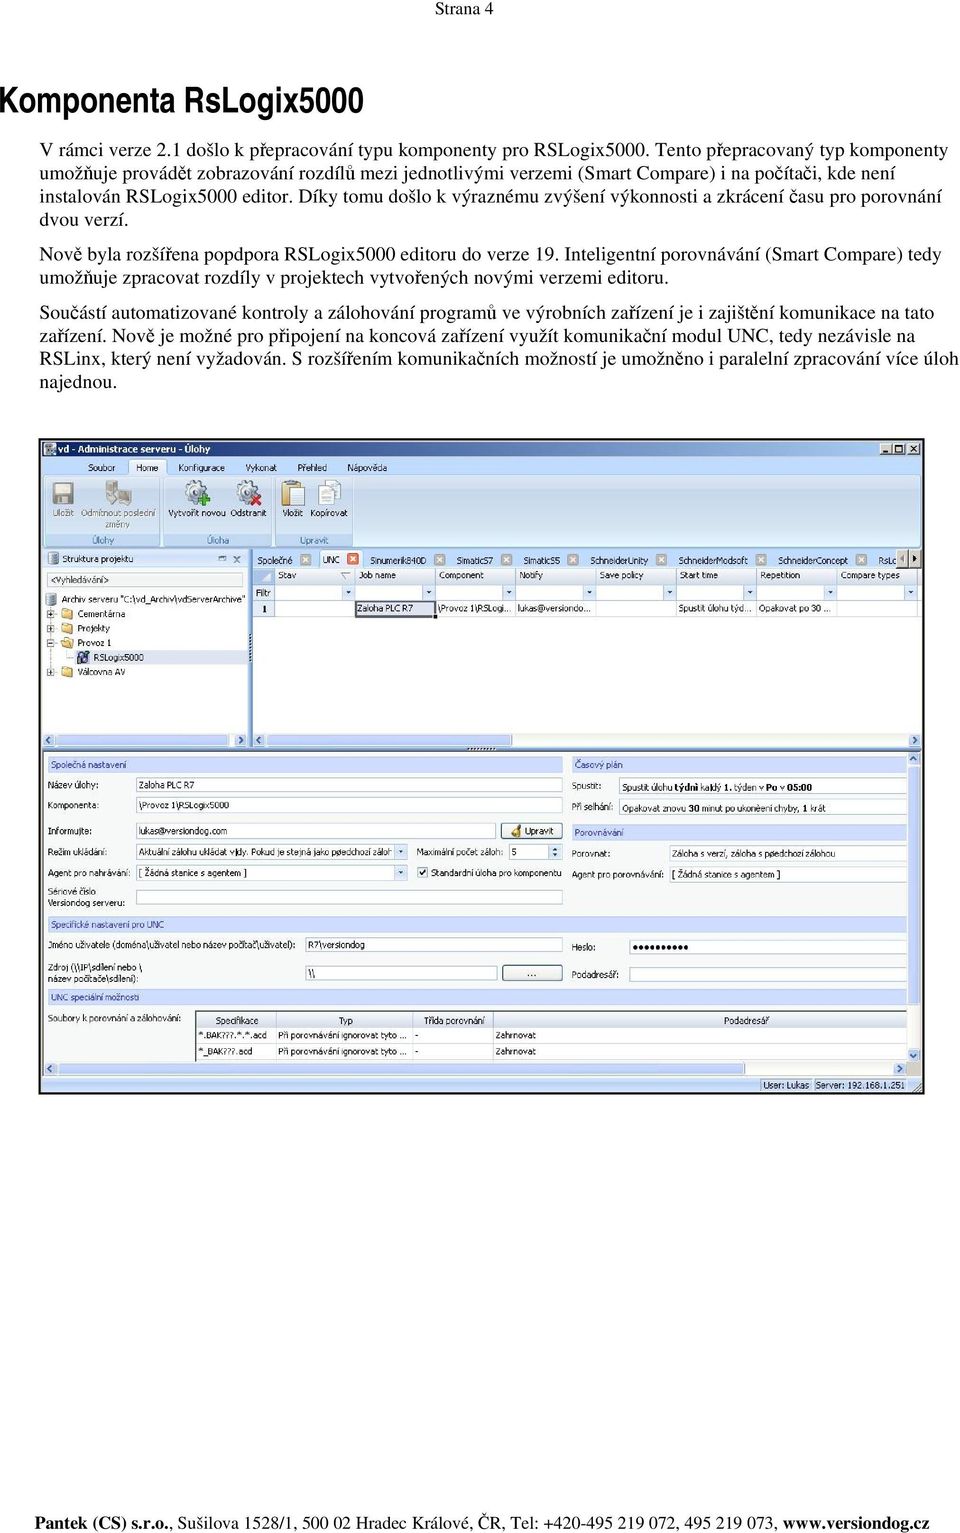
Task: Click the Compare types column header
Action: pyautogui.click(x=877, y=575)
